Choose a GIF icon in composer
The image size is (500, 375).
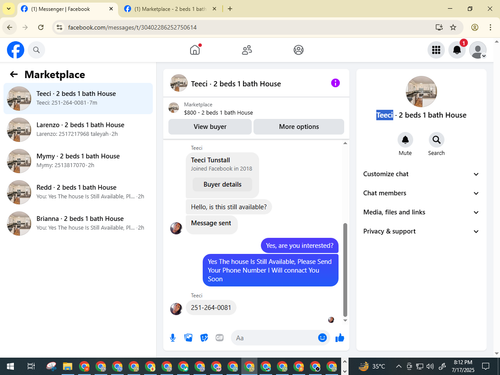tap(219, 338)
